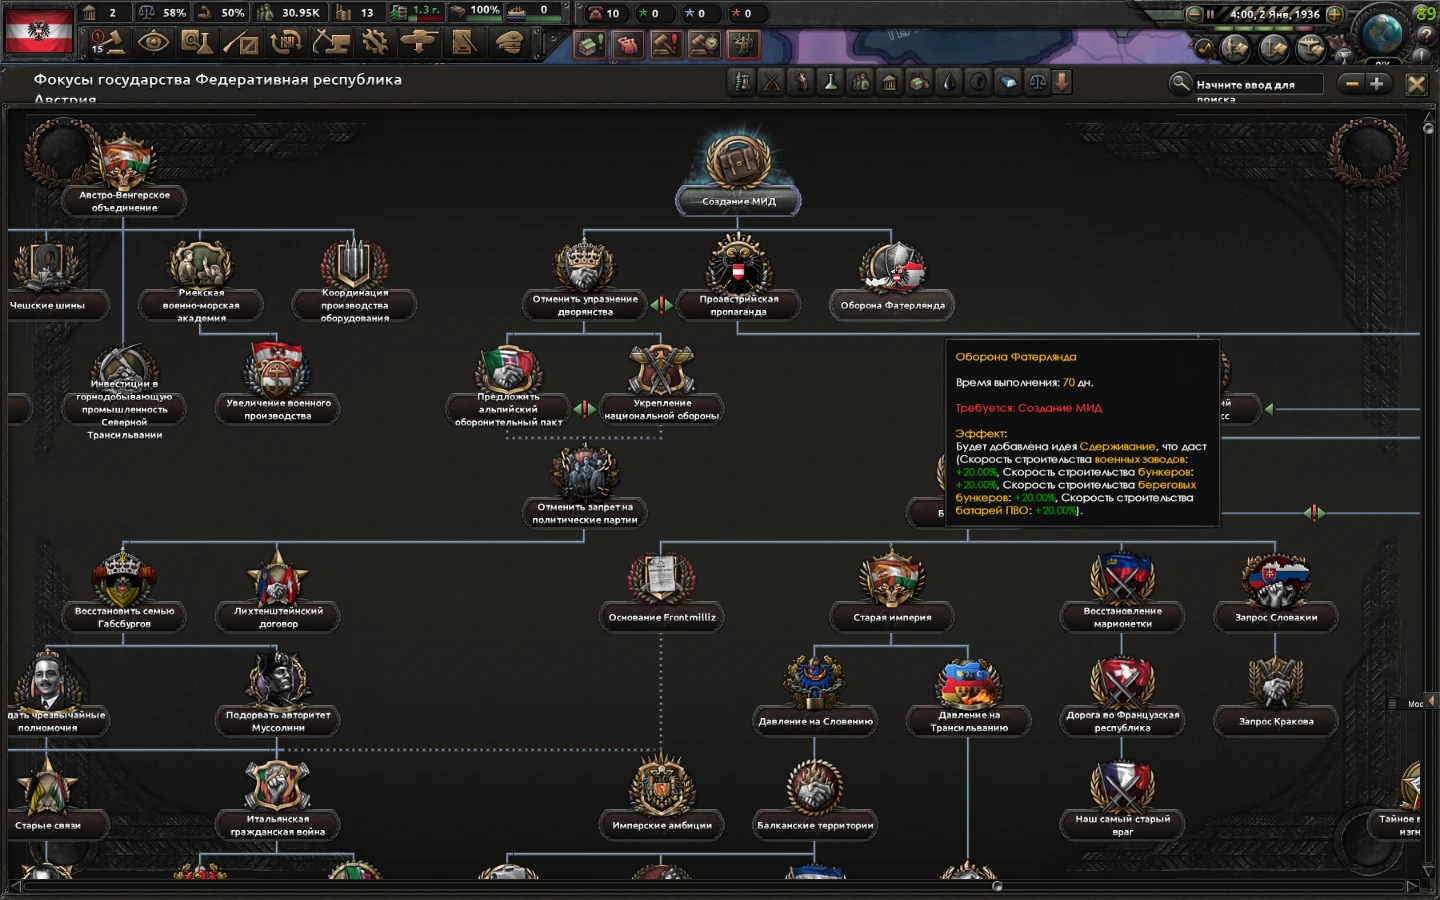The height and width of the screenshot is (900, 1440).
Task: Zoom out with the minus button
Action: point(1352,84)
